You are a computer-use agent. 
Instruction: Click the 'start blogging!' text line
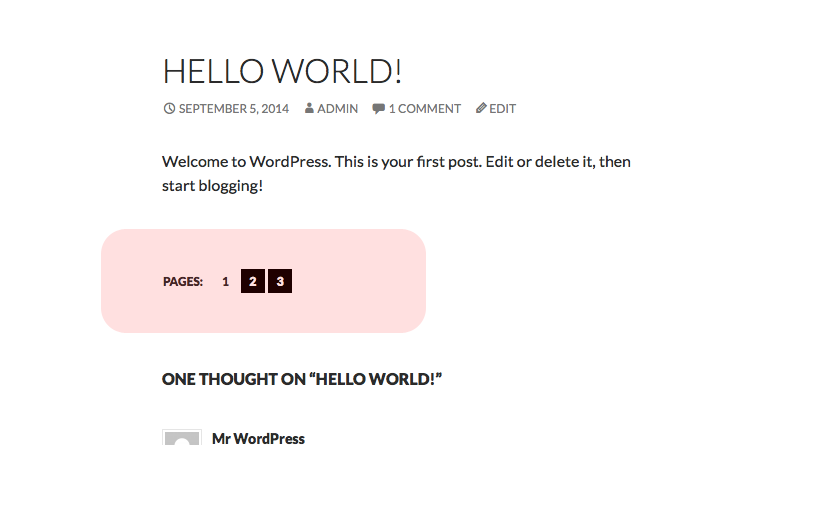coord(212,186)
